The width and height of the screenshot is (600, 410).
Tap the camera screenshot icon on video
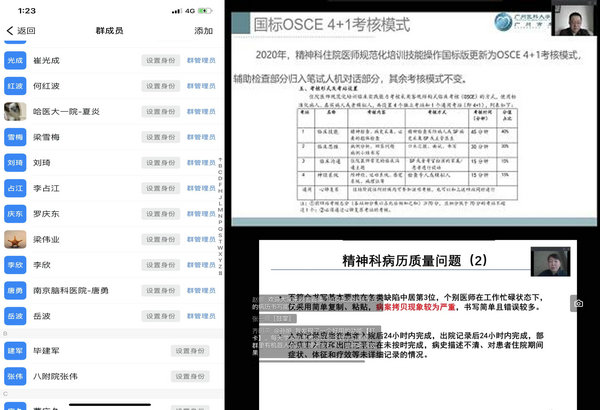[x=579, y=303]
